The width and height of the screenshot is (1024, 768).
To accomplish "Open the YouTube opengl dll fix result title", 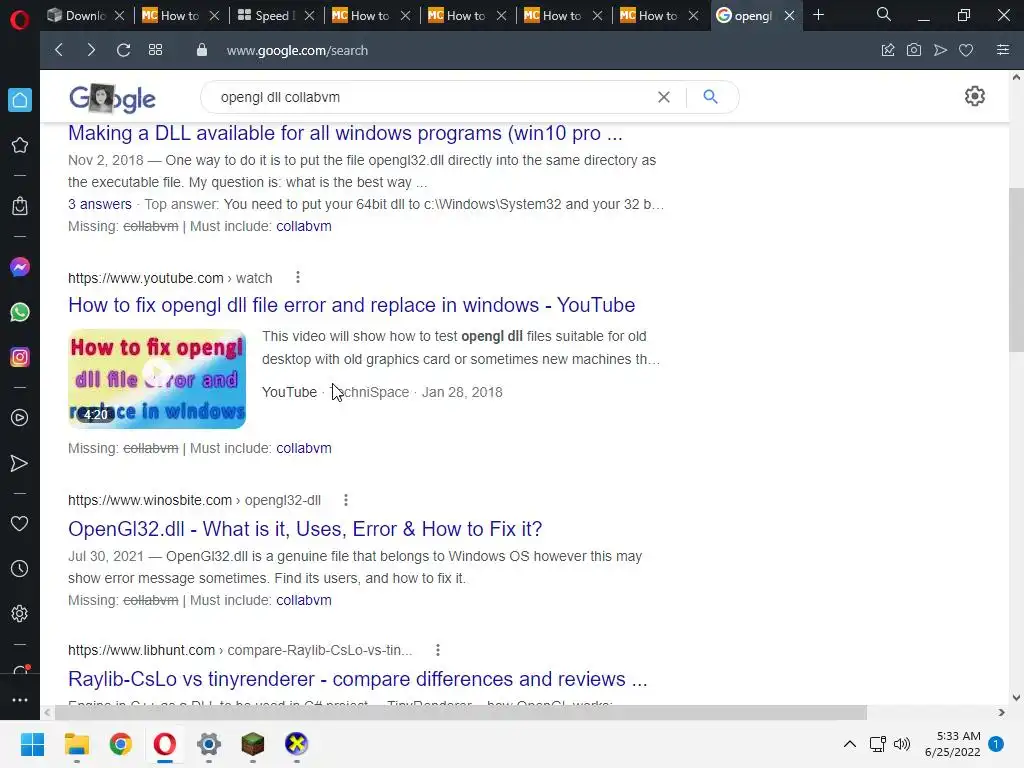I will pyautogui.click(x=351, y=305).
